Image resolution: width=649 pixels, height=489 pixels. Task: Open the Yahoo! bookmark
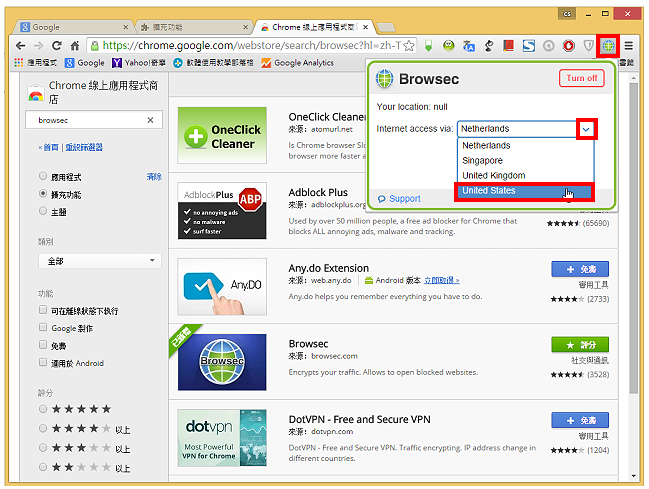pos(139,63)
